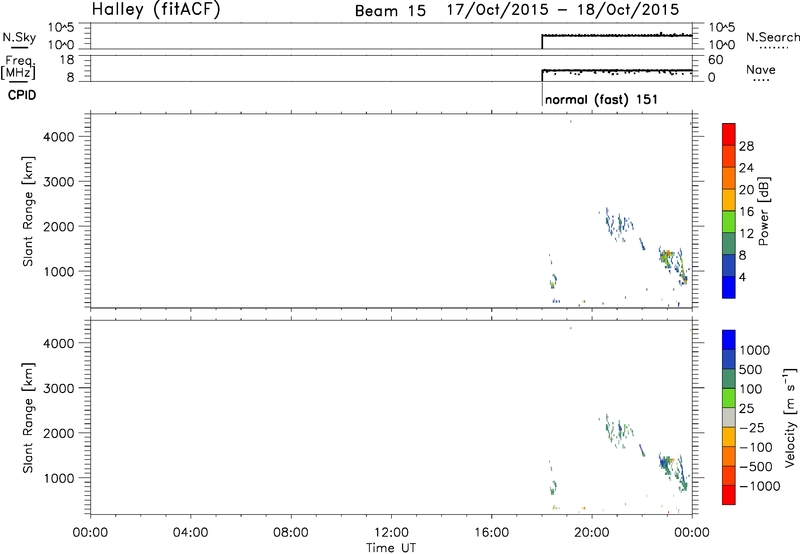This screenshot has width=800, height=554.
Task: Click the "04:00" time tick label
Action: pyautogui.click(x=190, y=533)
